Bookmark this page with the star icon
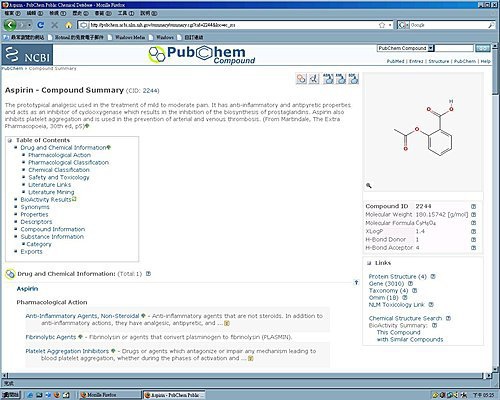500x400 pixels. [382, 25]
